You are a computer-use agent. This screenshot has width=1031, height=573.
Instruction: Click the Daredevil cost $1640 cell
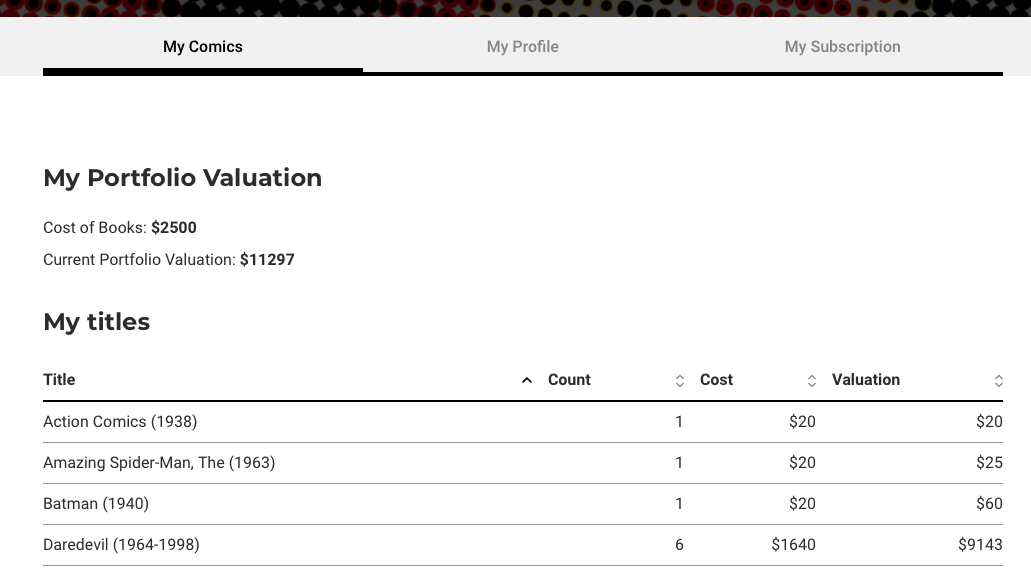coord(793,545)
